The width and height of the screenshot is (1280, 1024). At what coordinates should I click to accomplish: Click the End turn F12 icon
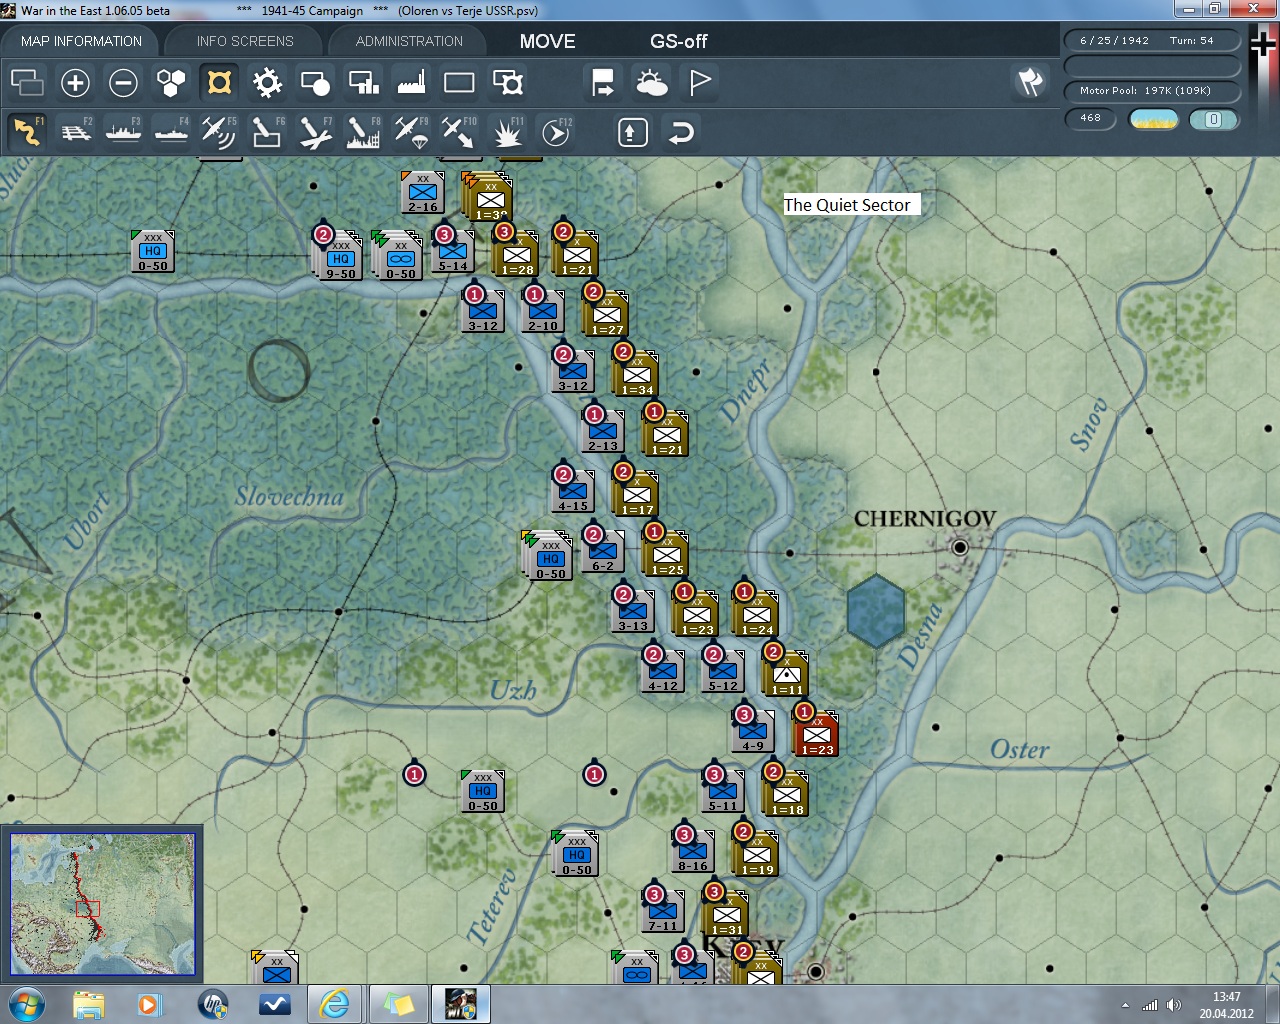coord(556,132)
